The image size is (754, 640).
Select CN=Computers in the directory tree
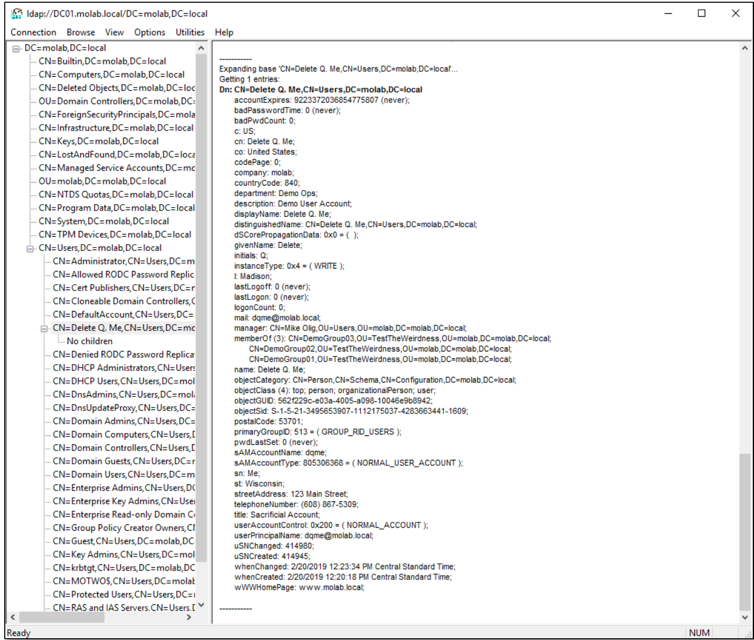coord(111,74)
